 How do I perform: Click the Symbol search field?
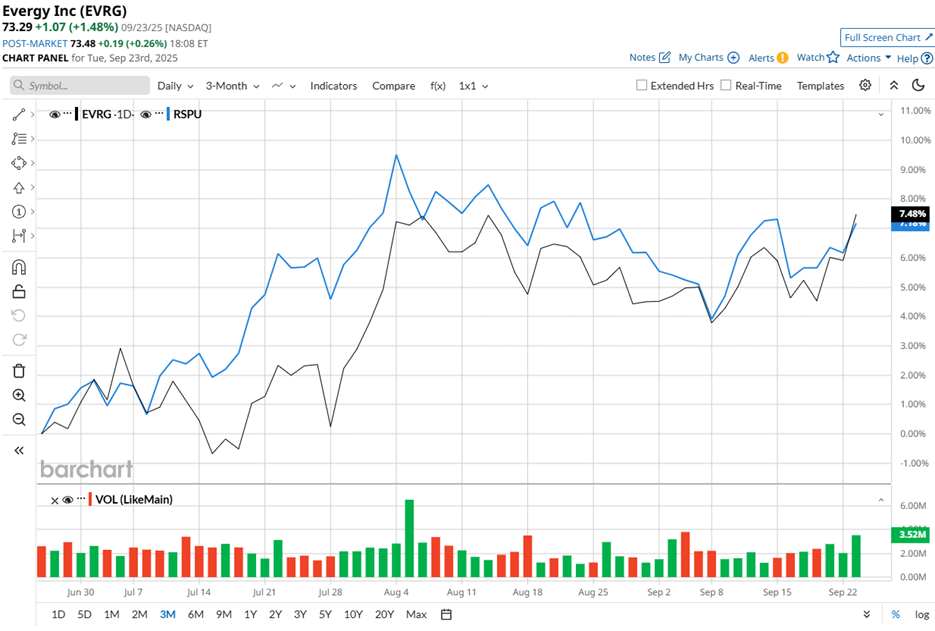point(80,85)
